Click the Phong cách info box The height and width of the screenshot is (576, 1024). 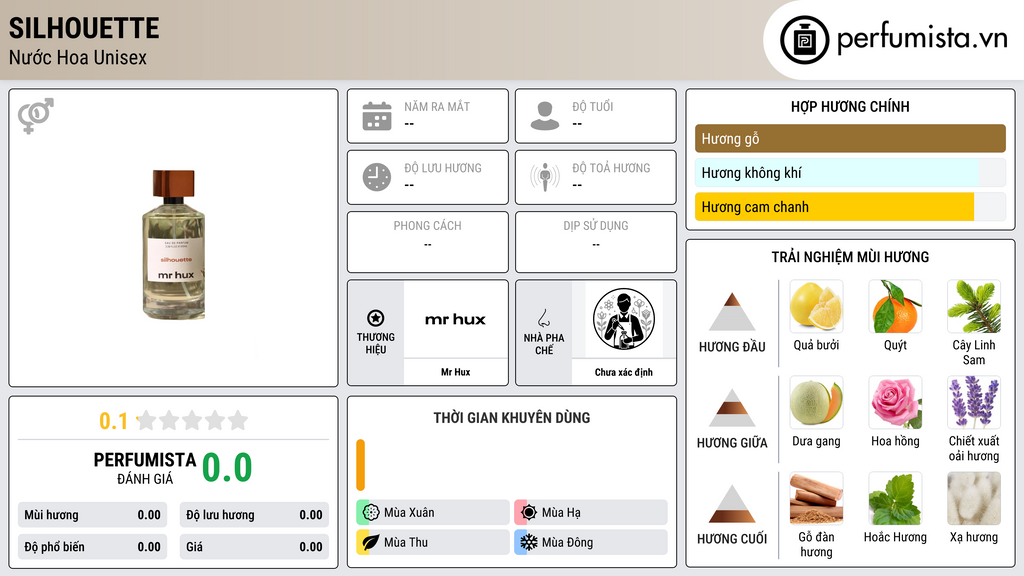428,242
